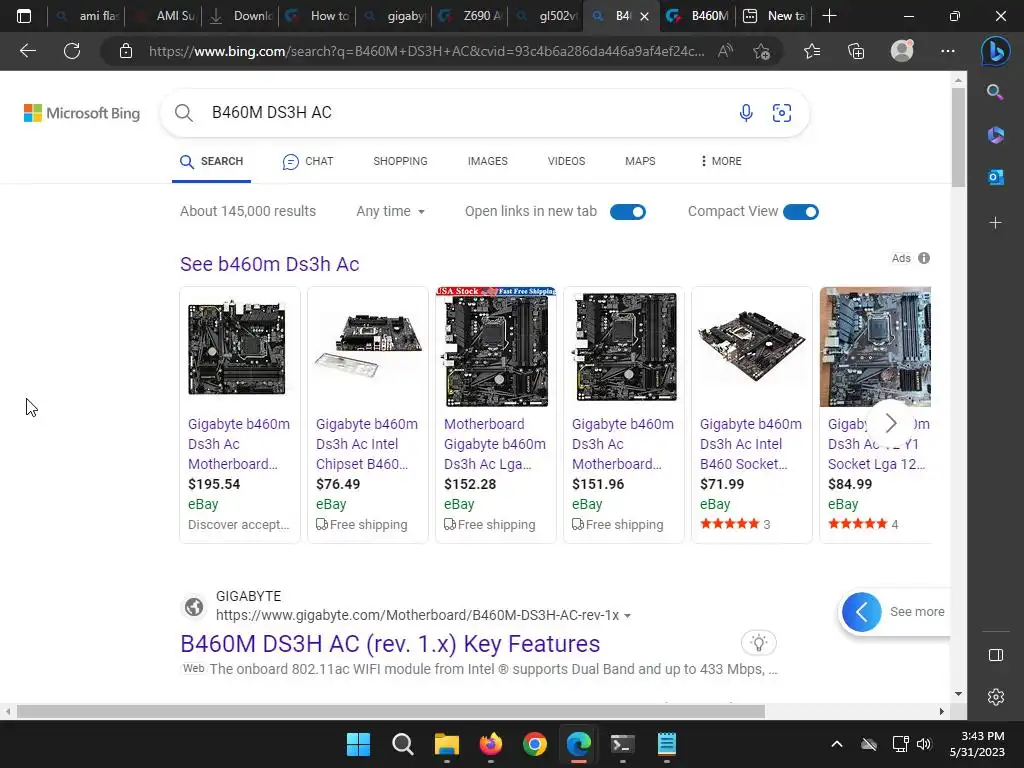Switch to the New tab browser tab

pyautogui.click(x=775, y=16)
